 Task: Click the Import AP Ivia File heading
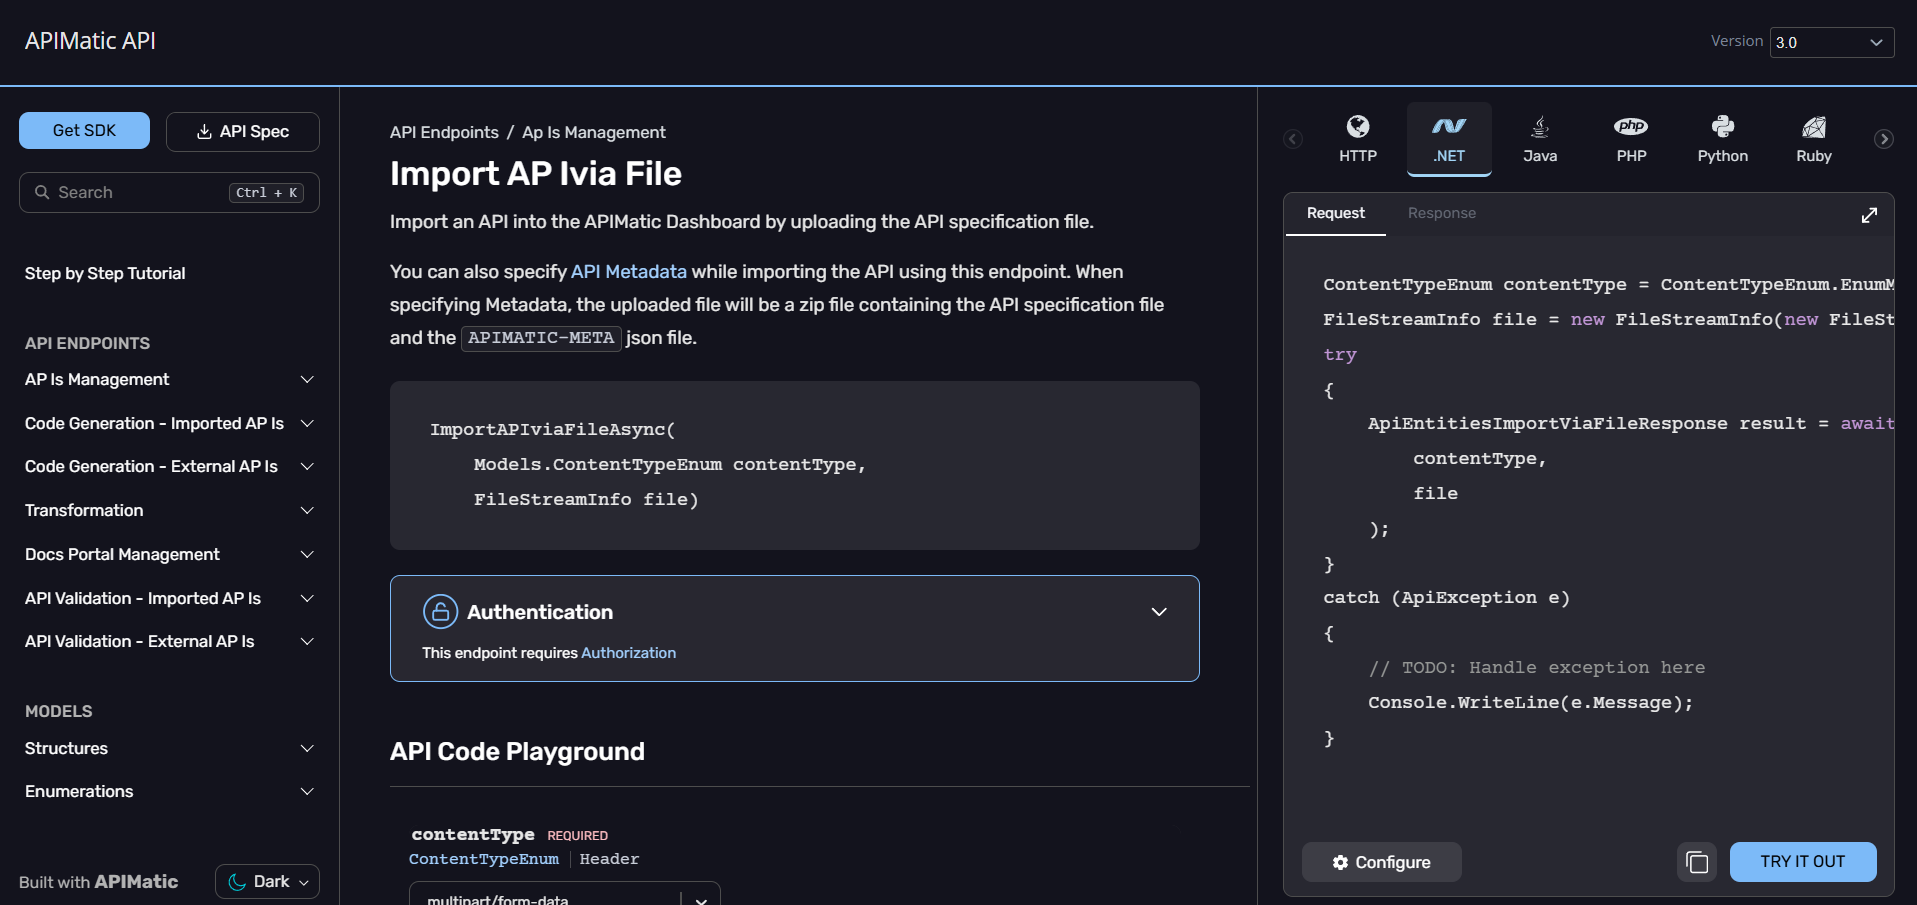point(536,174)
